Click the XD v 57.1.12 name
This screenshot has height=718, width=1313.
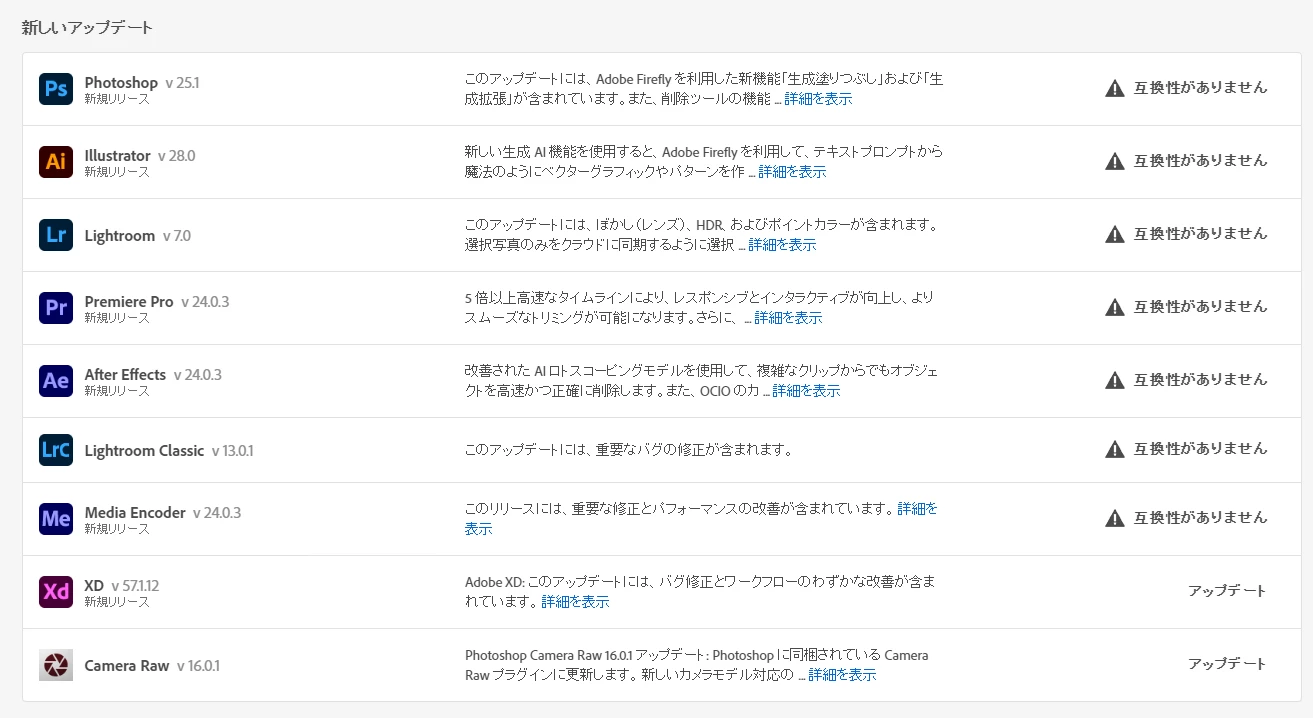[122, 586]
